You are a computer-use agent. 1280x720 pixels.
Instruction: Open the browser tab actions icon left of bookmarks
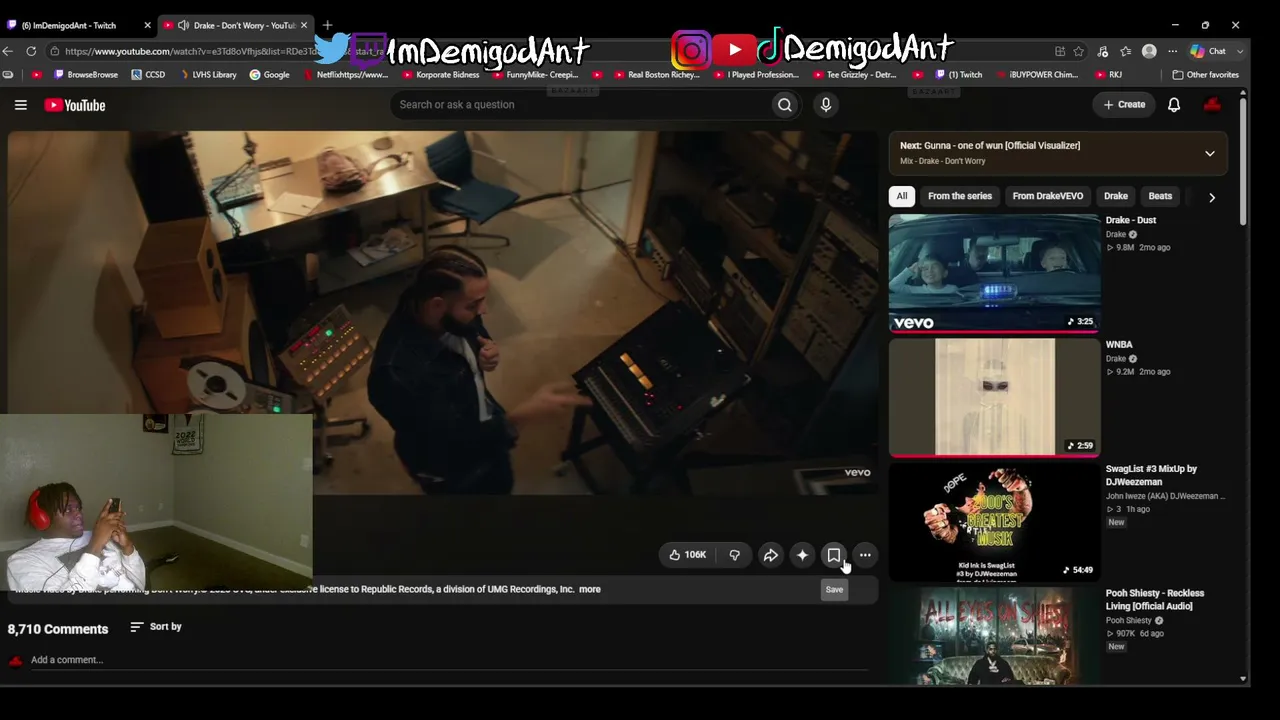[8, 75]
